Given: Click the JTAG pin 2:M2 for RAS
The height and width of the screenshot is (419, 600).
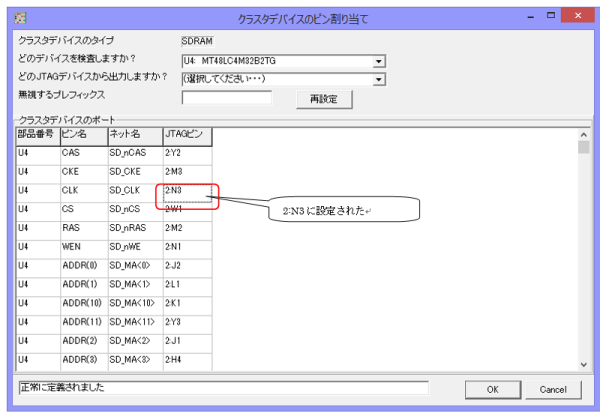Looking at the screenshot, I should (187, 226).
